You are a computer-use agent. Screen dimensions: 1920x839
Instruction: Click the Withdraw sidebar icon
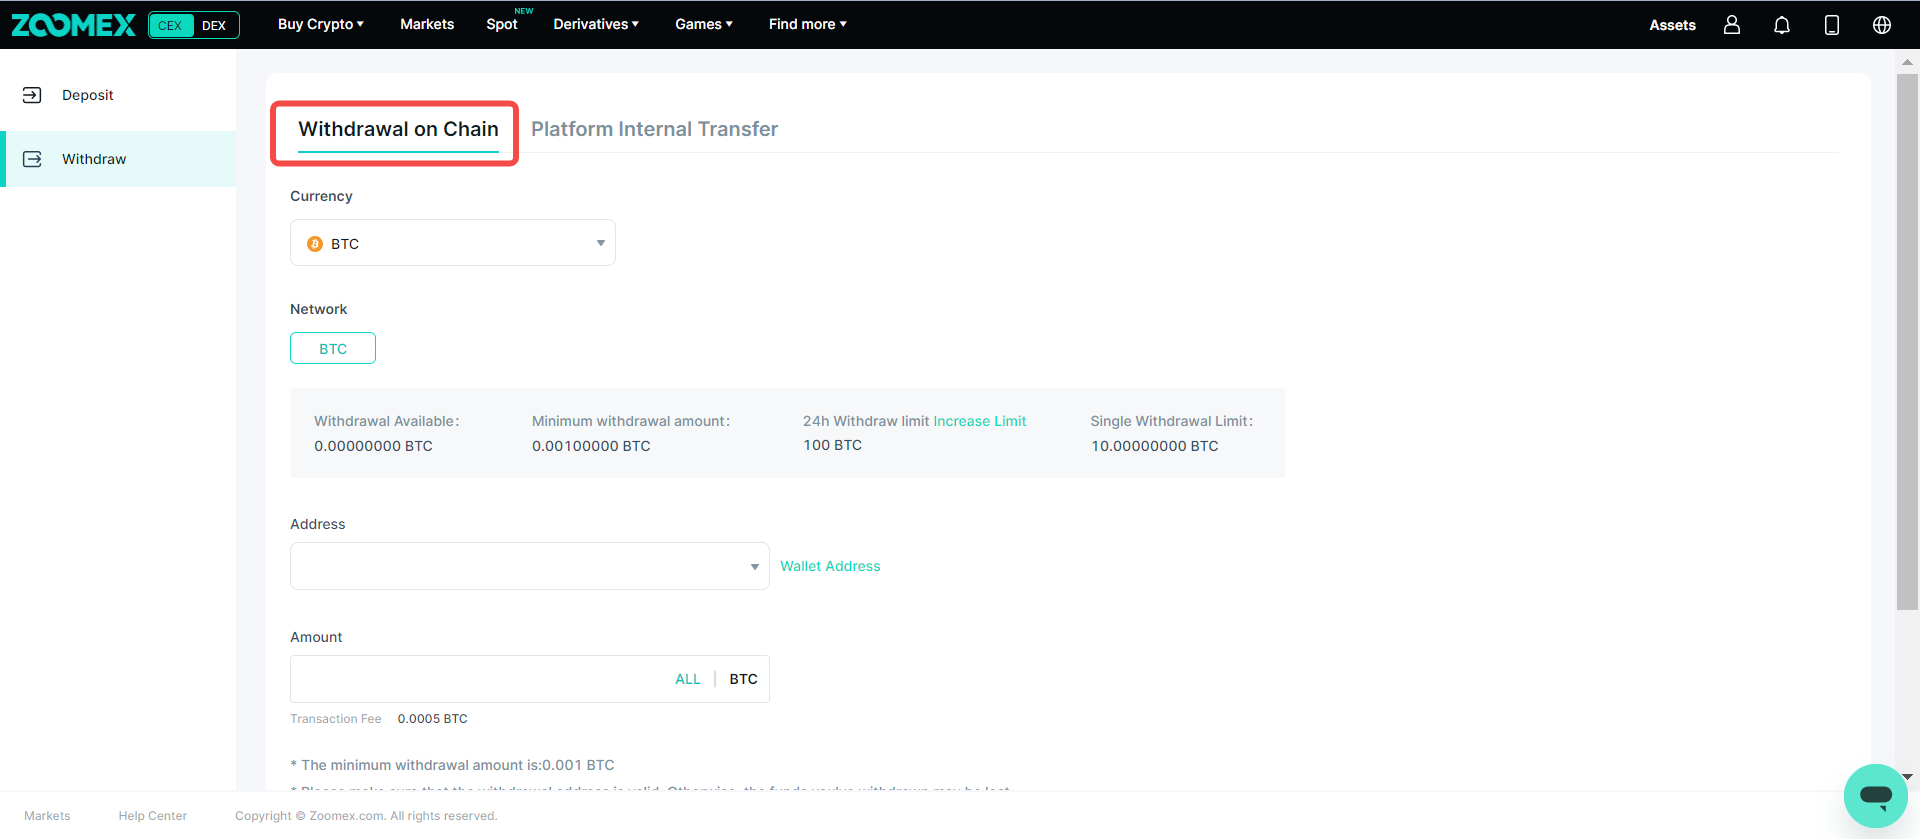(32, 159)
